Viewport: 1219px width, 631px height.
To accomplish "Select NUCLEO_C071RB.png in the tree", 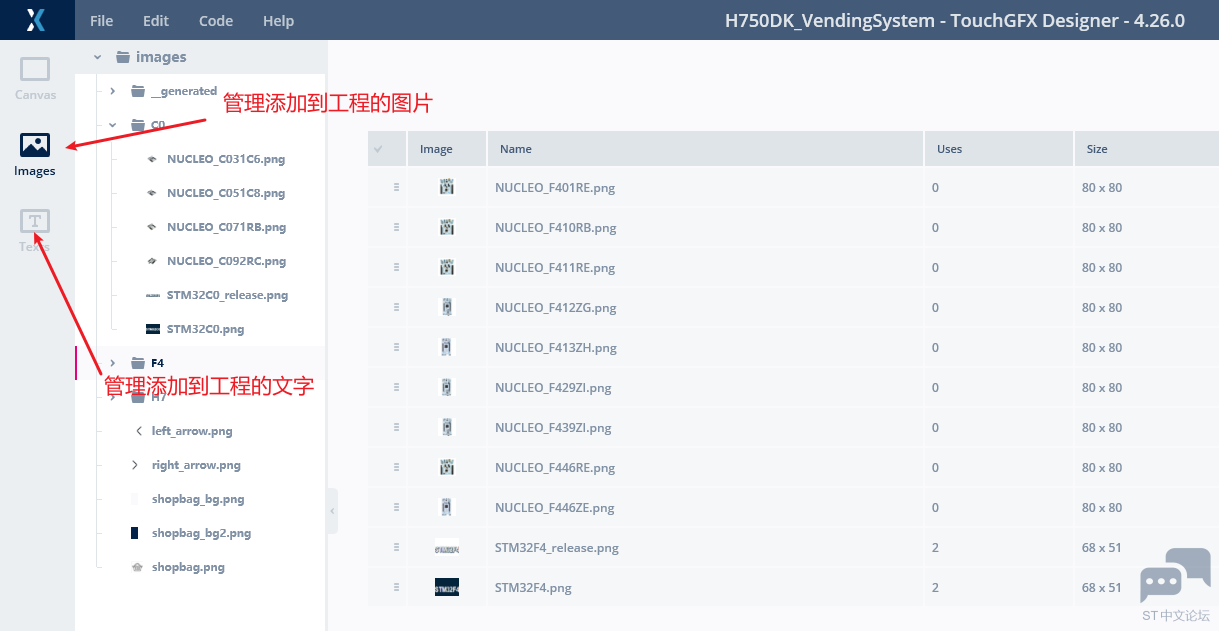I will click(x=226, y=227).
